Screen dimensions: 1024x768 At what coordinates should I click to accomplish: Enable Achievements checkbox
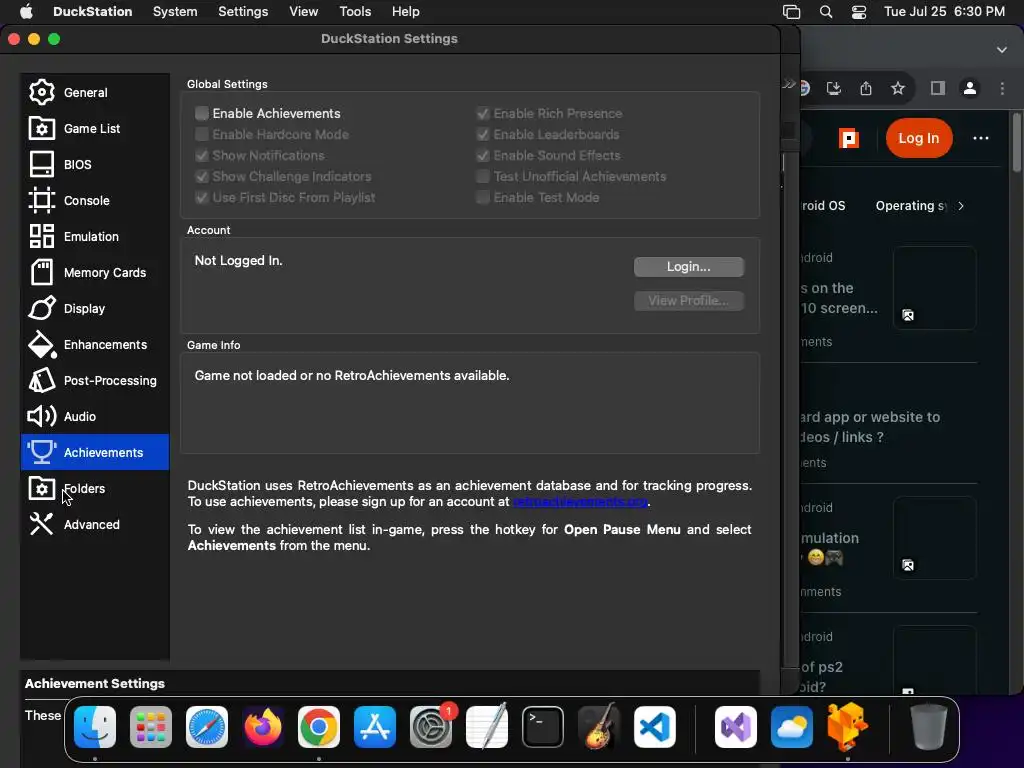202,114
